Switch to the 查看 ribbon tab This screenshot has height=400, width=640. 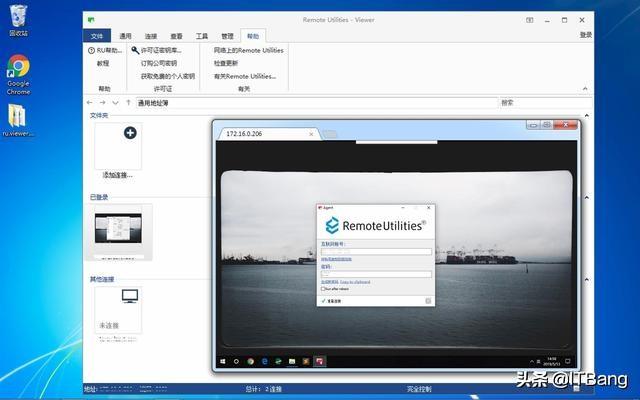click(x=176, y=36)
